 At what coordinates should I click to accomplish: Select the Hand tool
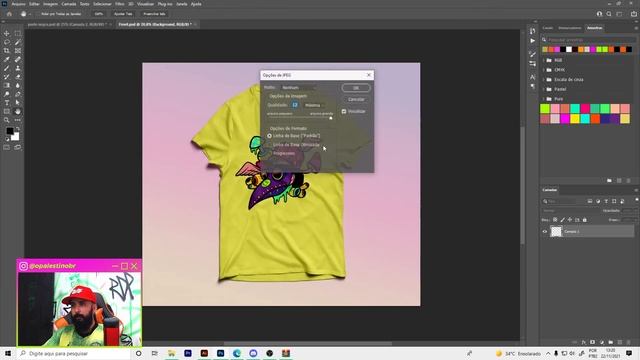click(18, 111)
